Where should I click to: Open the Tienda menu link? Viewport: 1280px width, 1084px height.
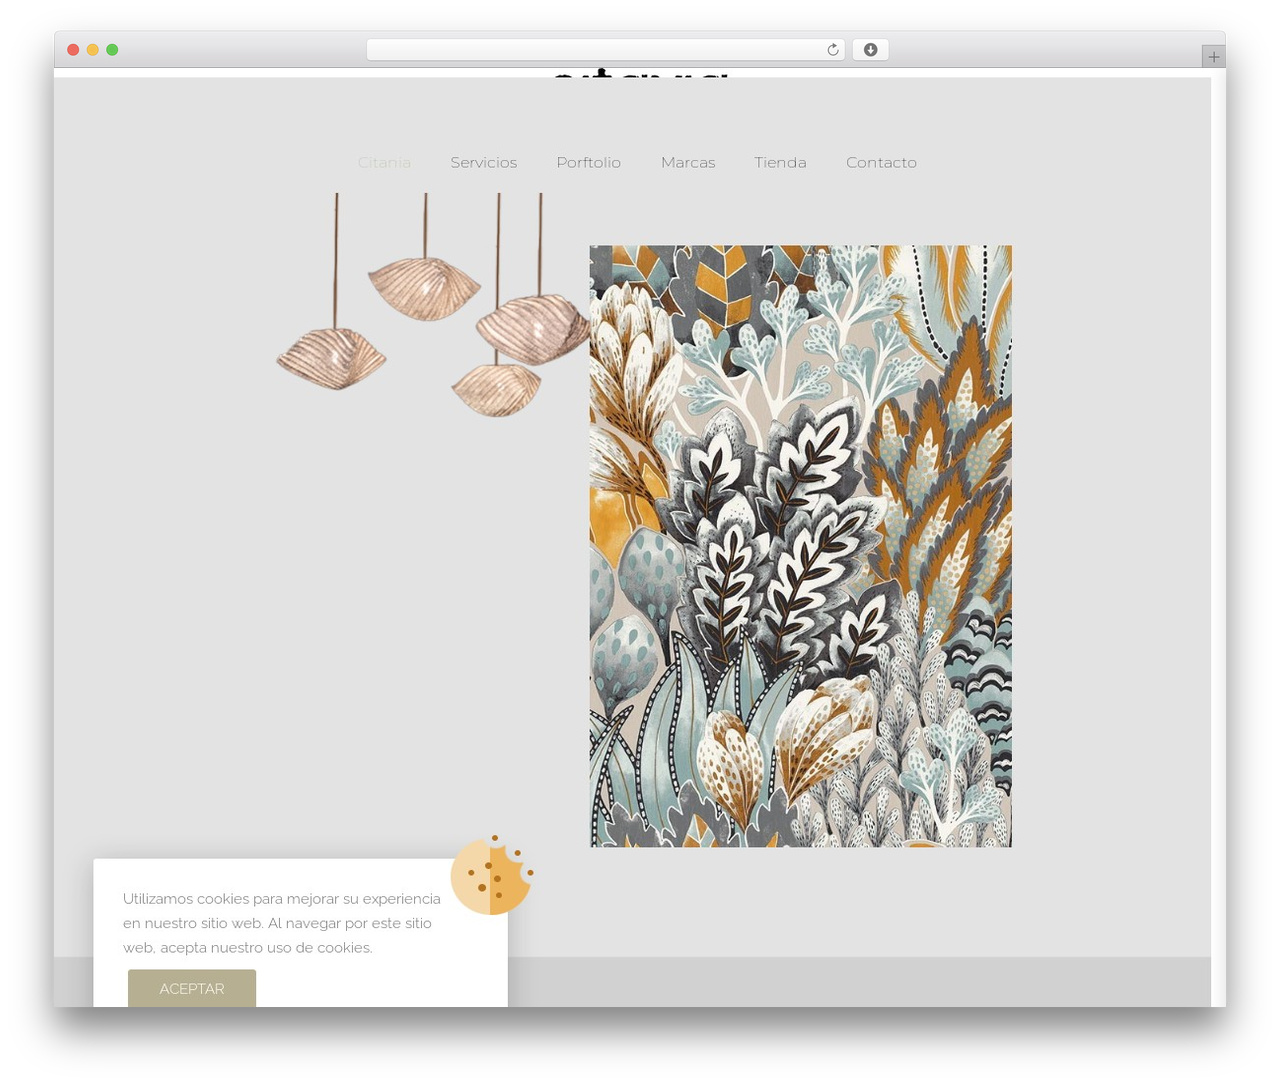(x=780, y=162)
